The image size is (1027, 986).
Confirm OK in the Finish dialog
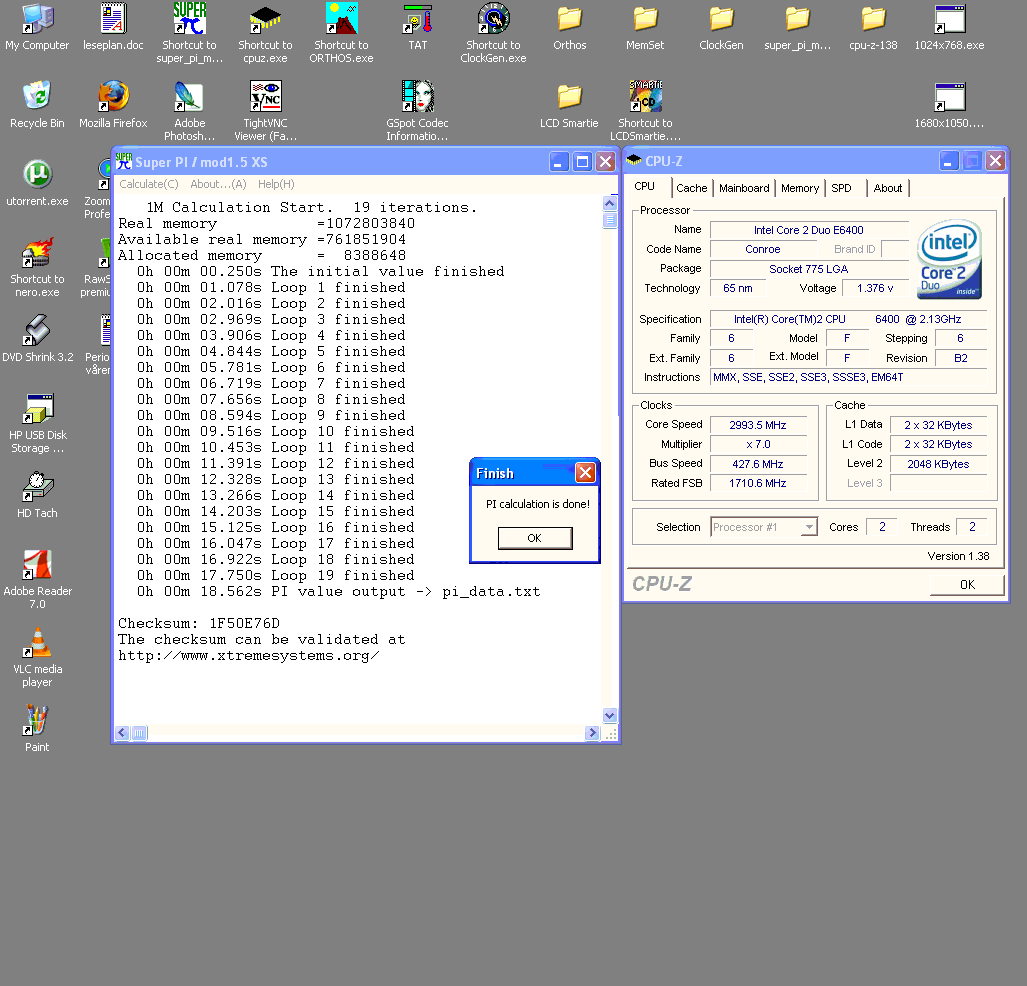coord(534,538)
